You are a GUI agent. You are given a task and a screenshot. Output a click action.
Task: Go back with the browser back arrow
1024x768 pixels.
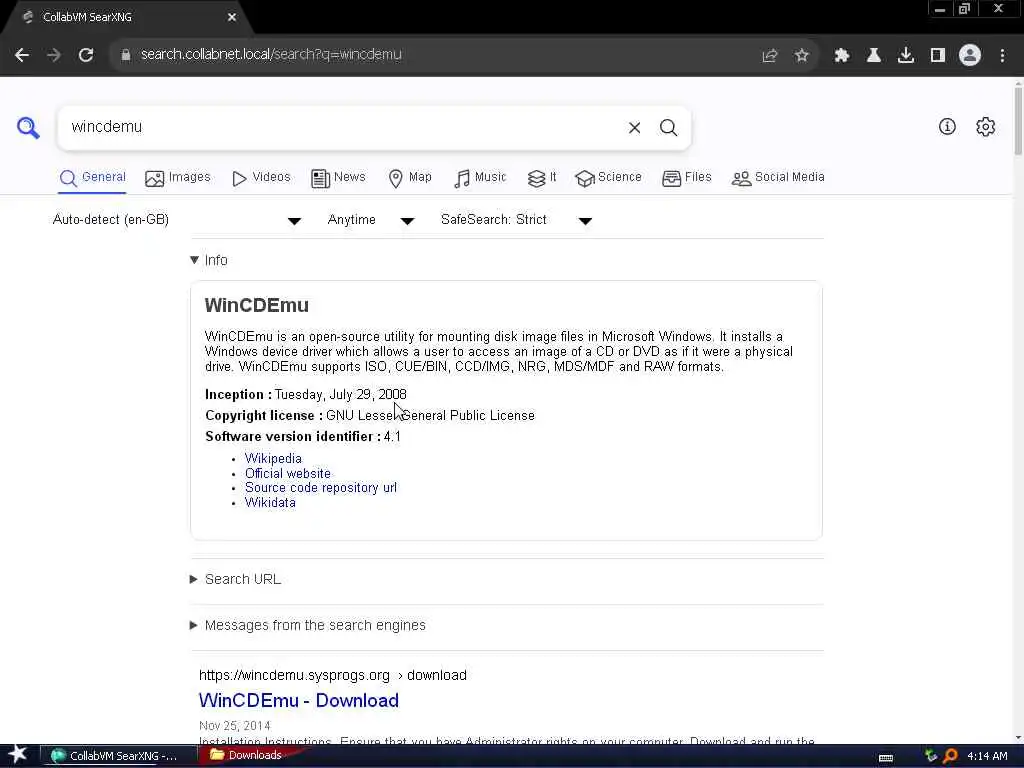[22, 55]
